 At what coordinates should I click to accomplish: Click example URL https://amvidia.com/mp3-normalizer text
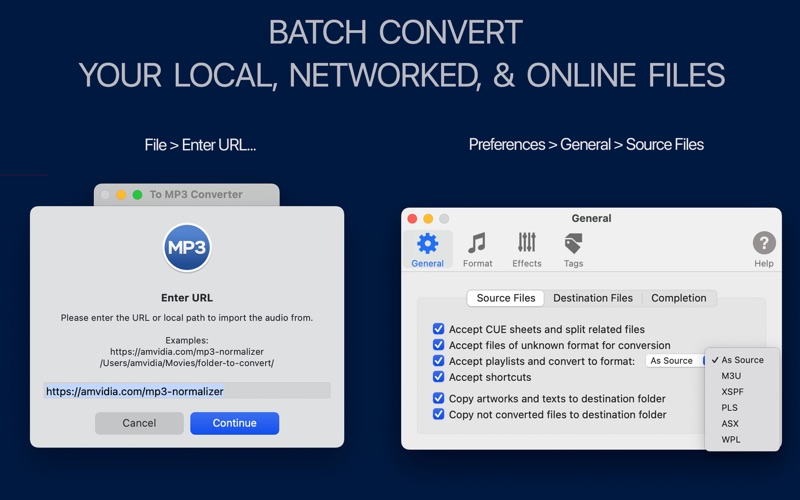point(187,352)
